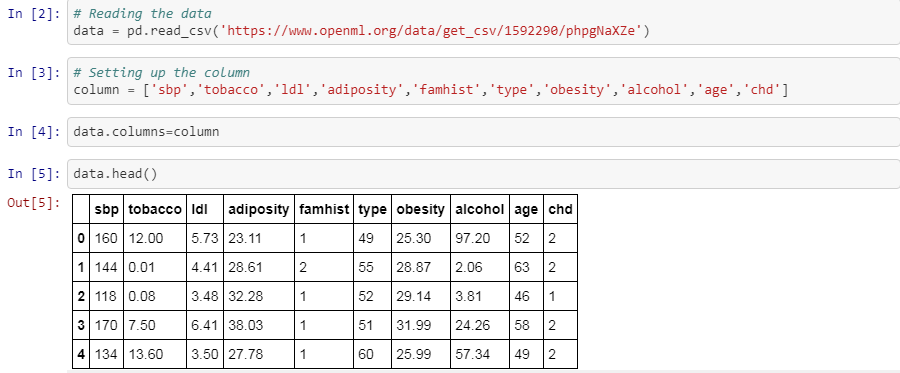The image size is (900, 373).
Task: Click age value 63
Action: point(522,267)
